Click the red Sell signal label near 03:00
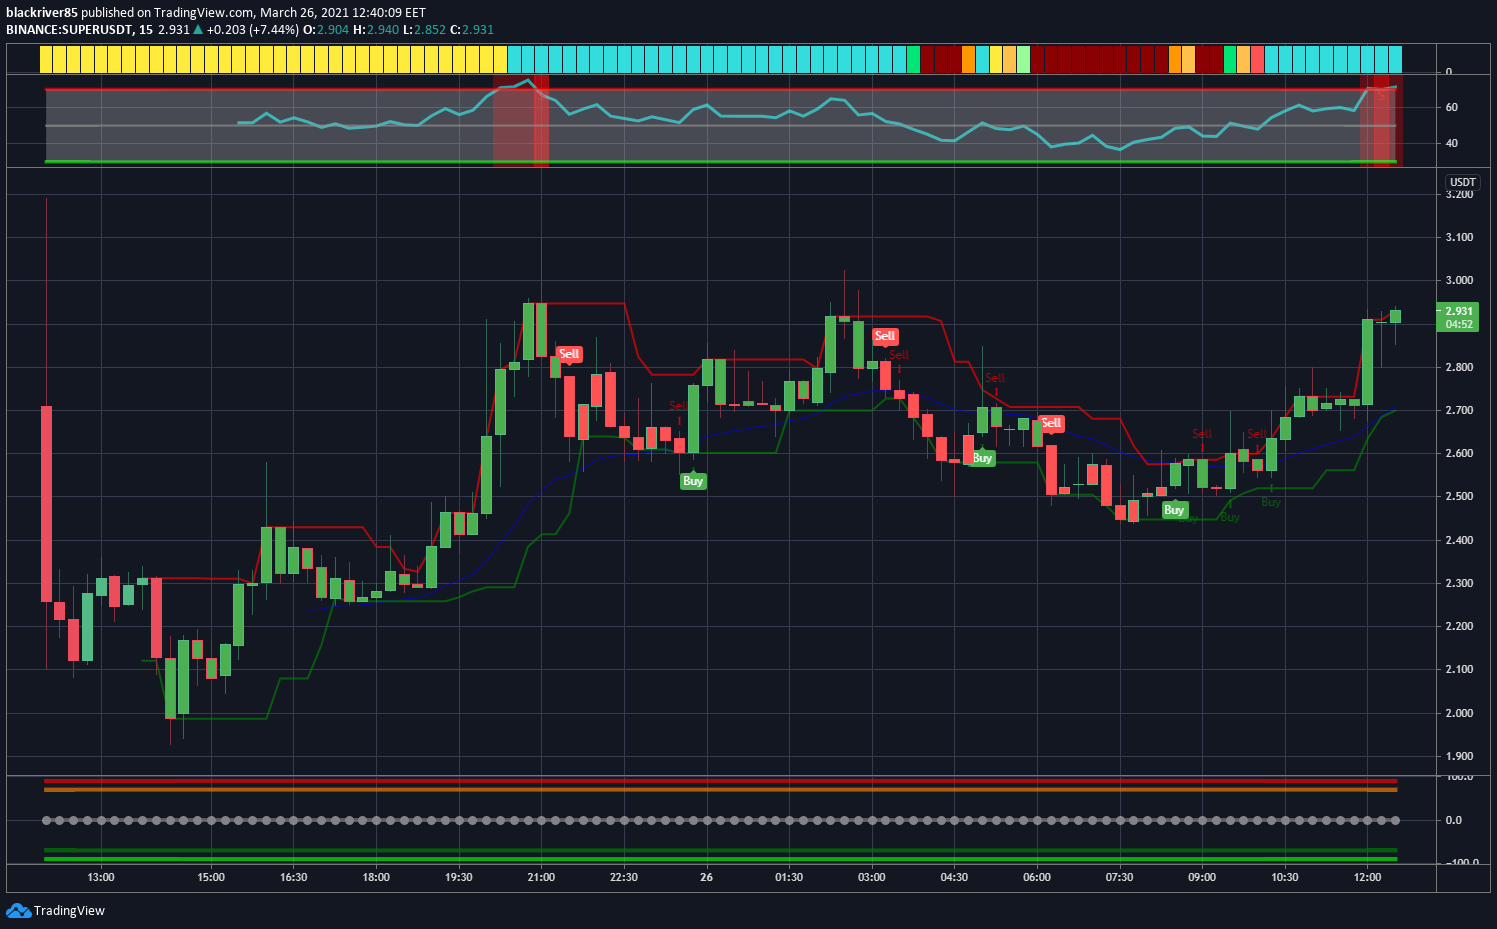Image resolution: width=1497 pixels, height=929 pixels. pyautogui.click(x=885, y=336)
